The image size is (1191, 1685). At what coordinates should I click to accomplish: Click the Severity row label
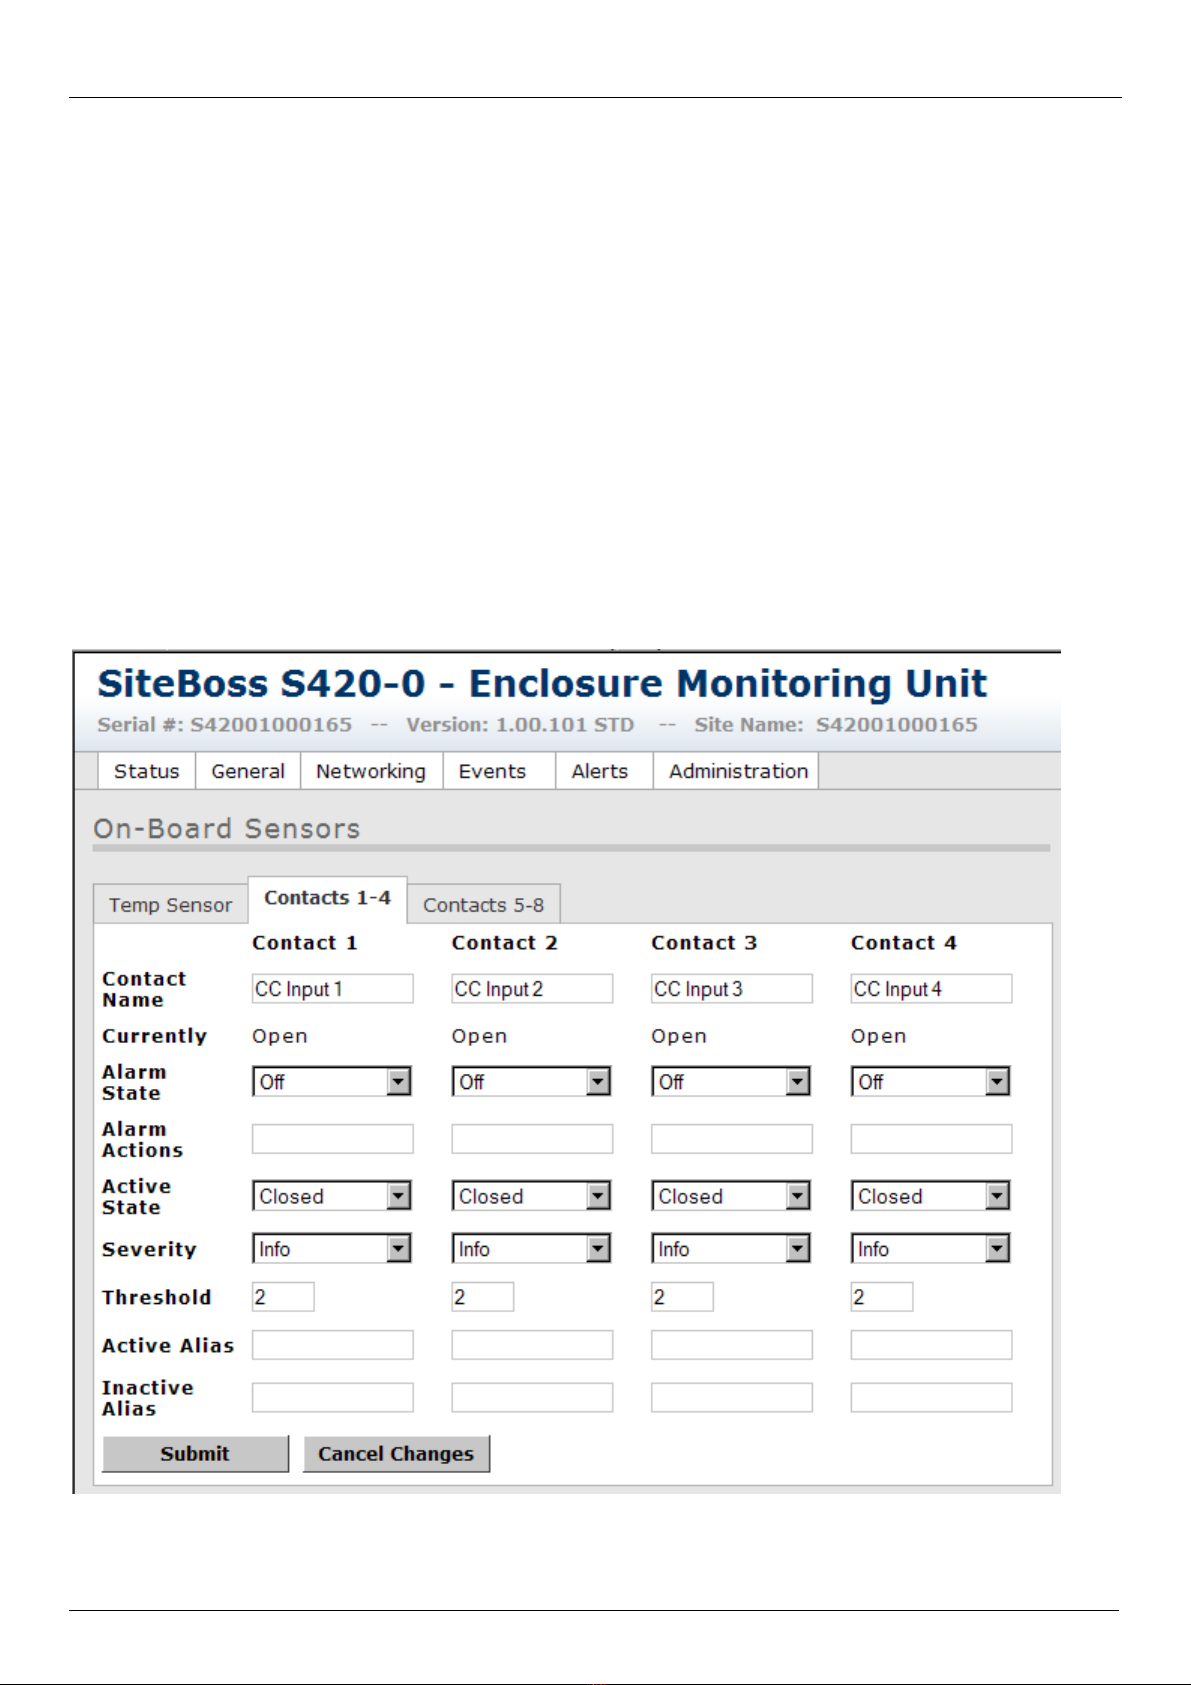tap(150, 1250)
